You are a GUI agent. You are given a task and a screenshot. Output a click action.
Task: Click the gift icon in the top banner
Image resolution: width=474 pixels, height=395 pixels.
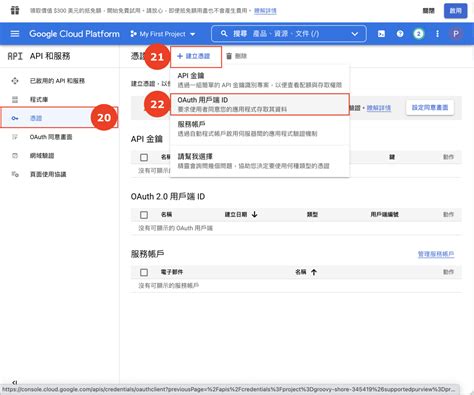coord(15,10)
